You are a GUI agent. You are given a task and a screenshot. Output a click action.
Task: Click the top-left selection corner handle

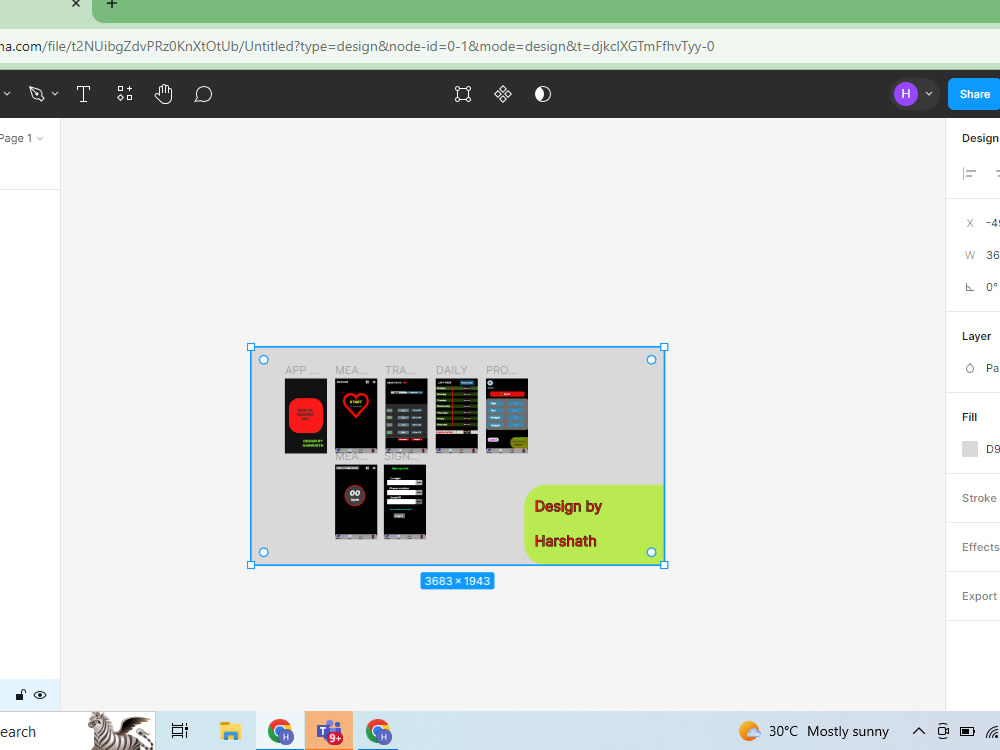(251, 347)
